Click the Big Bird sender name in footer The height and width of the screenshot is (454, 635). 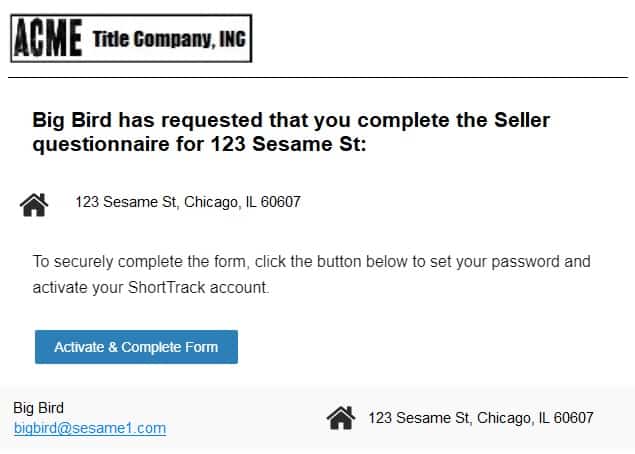pos(38,408)
